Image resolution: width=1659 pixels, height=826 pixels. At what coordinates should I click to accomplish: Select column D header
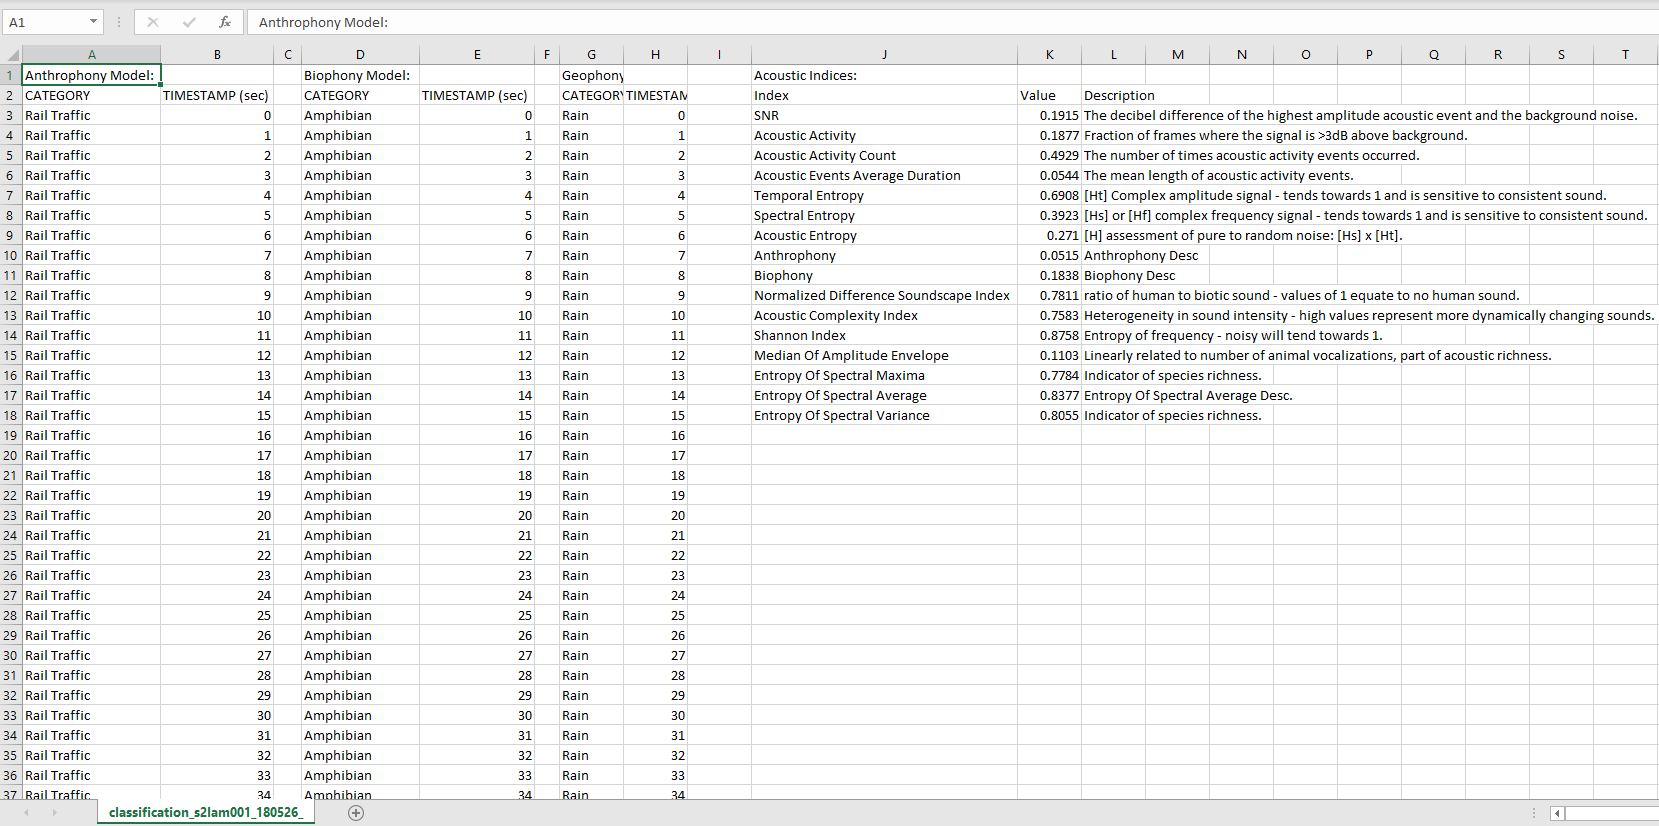[360, 55]
